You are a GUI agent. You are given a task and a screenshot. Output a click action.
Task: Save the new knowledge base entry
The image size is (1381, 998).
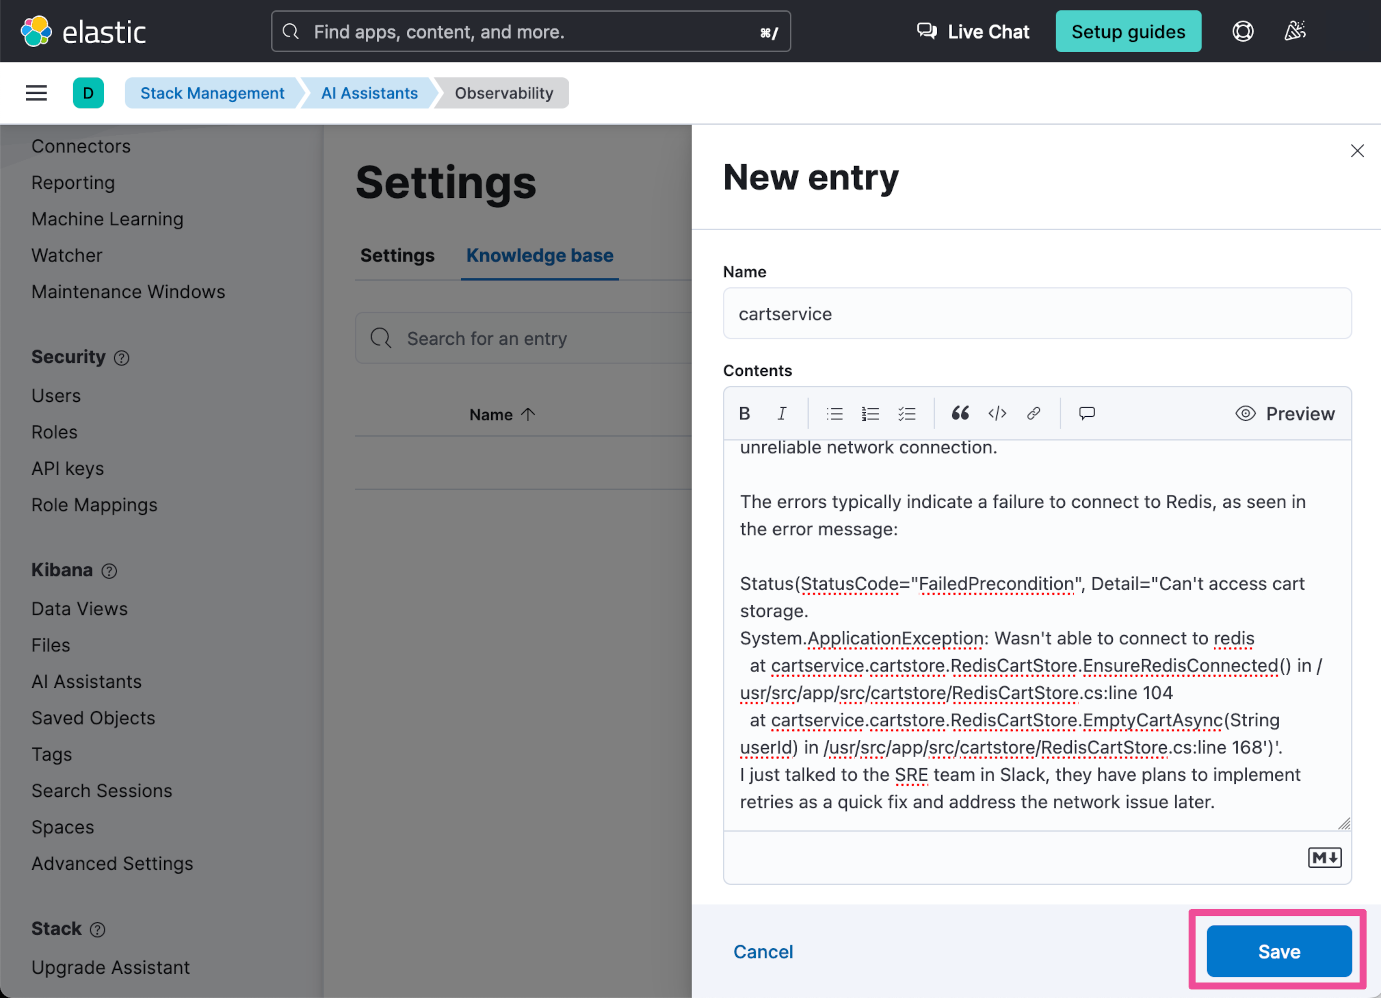tap(1278, 951)
